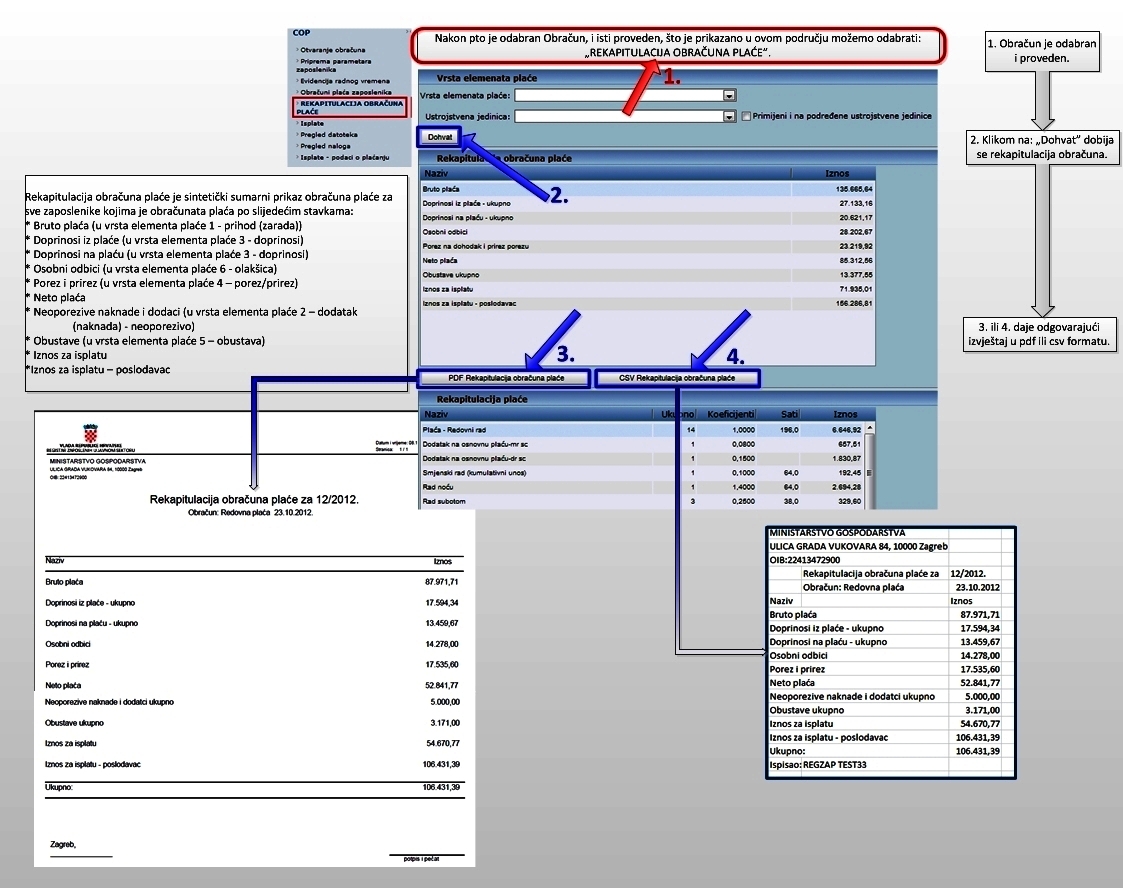This screenshot has height=888, width=1123.
Task: Click the Vrsta elemenata plaće section header
Action: click(678, 78)
